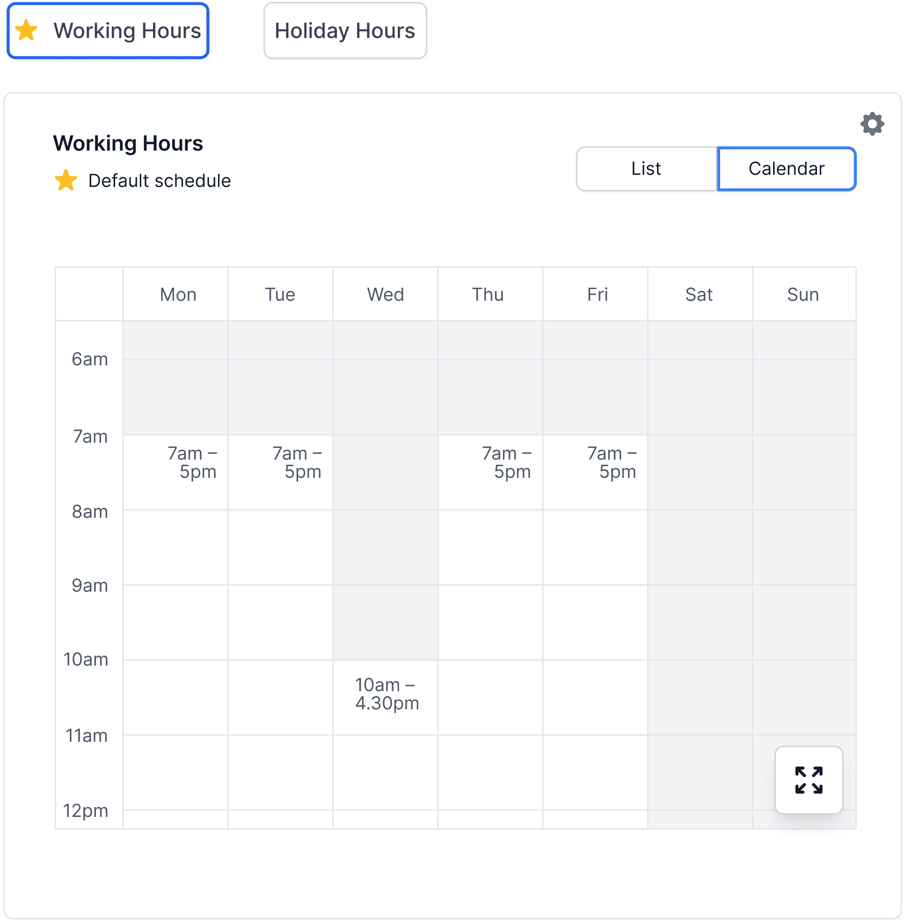This screenshot has width=905, height=924.
Task: Click the star on Working Hours tab
Action: (27, 30)
